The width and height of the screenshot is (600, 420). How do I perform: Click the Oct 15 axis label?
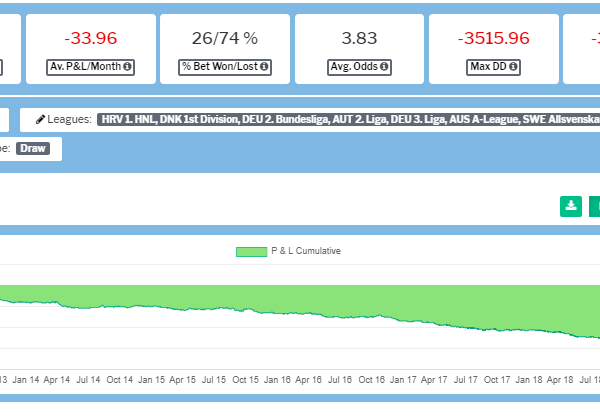pos(246,380)
